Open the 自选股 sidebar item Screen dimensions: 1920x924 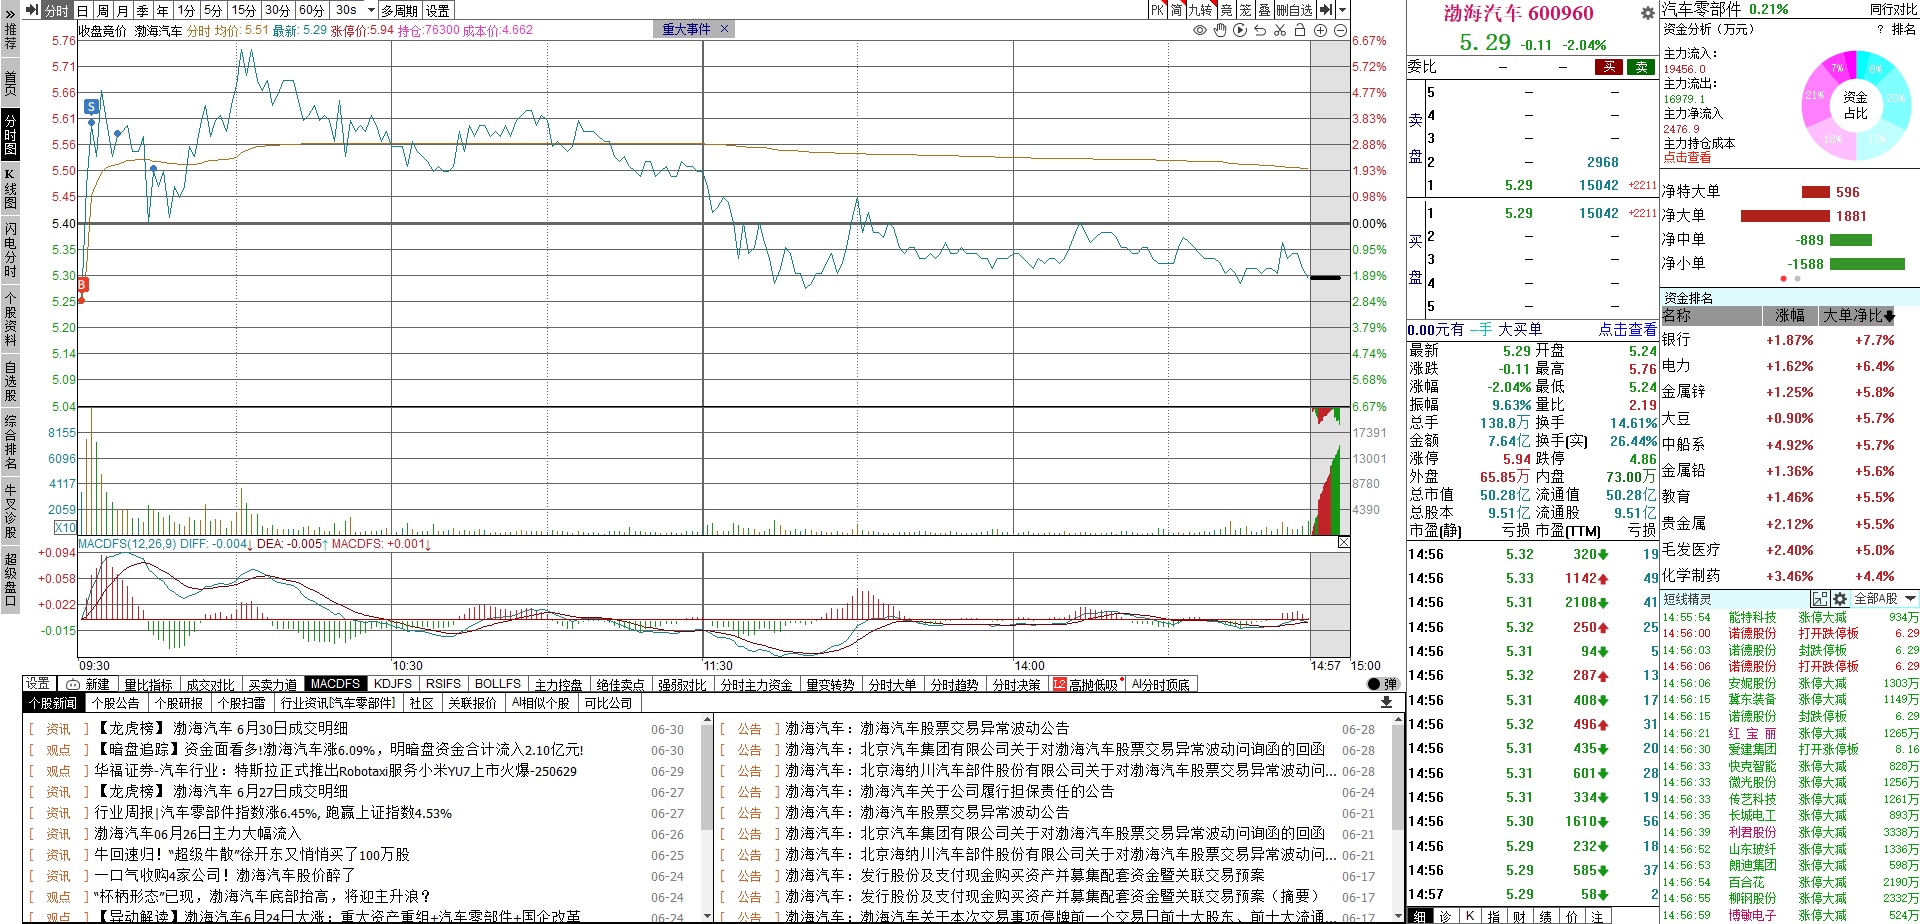[10, 382]
